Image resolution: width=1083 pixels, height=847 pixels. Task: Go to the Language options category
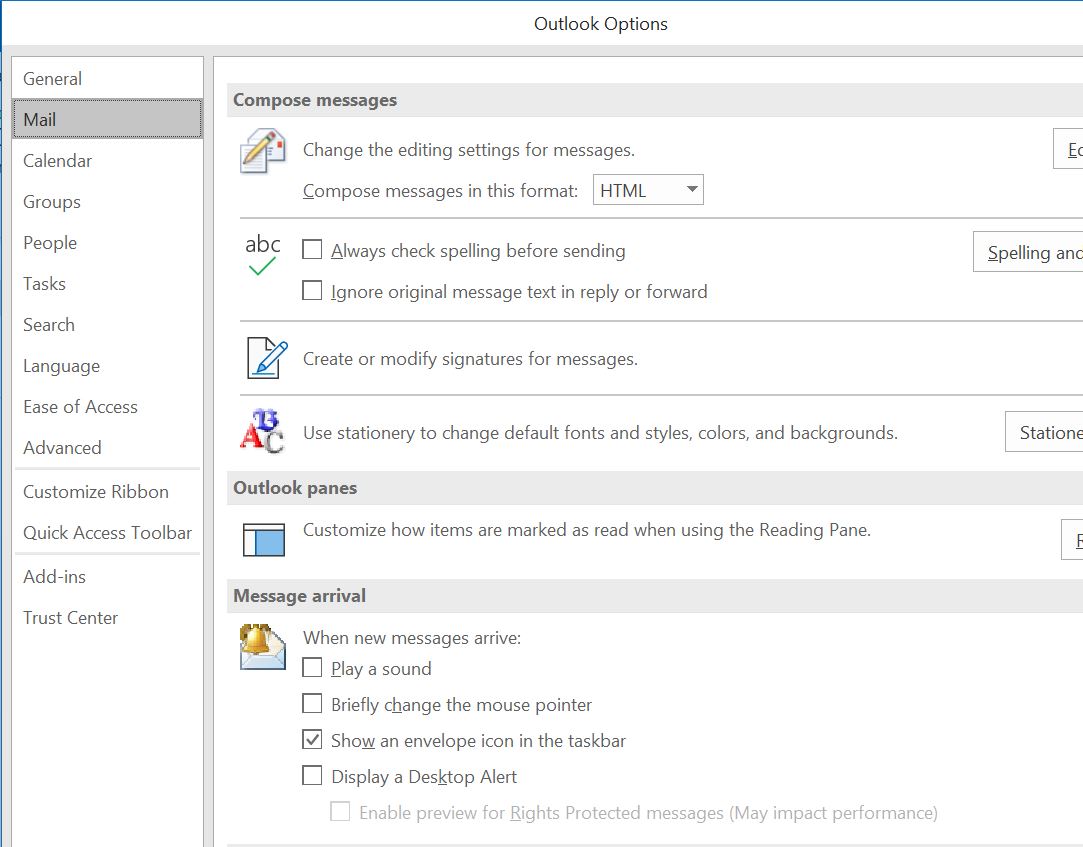click(108, 365)
